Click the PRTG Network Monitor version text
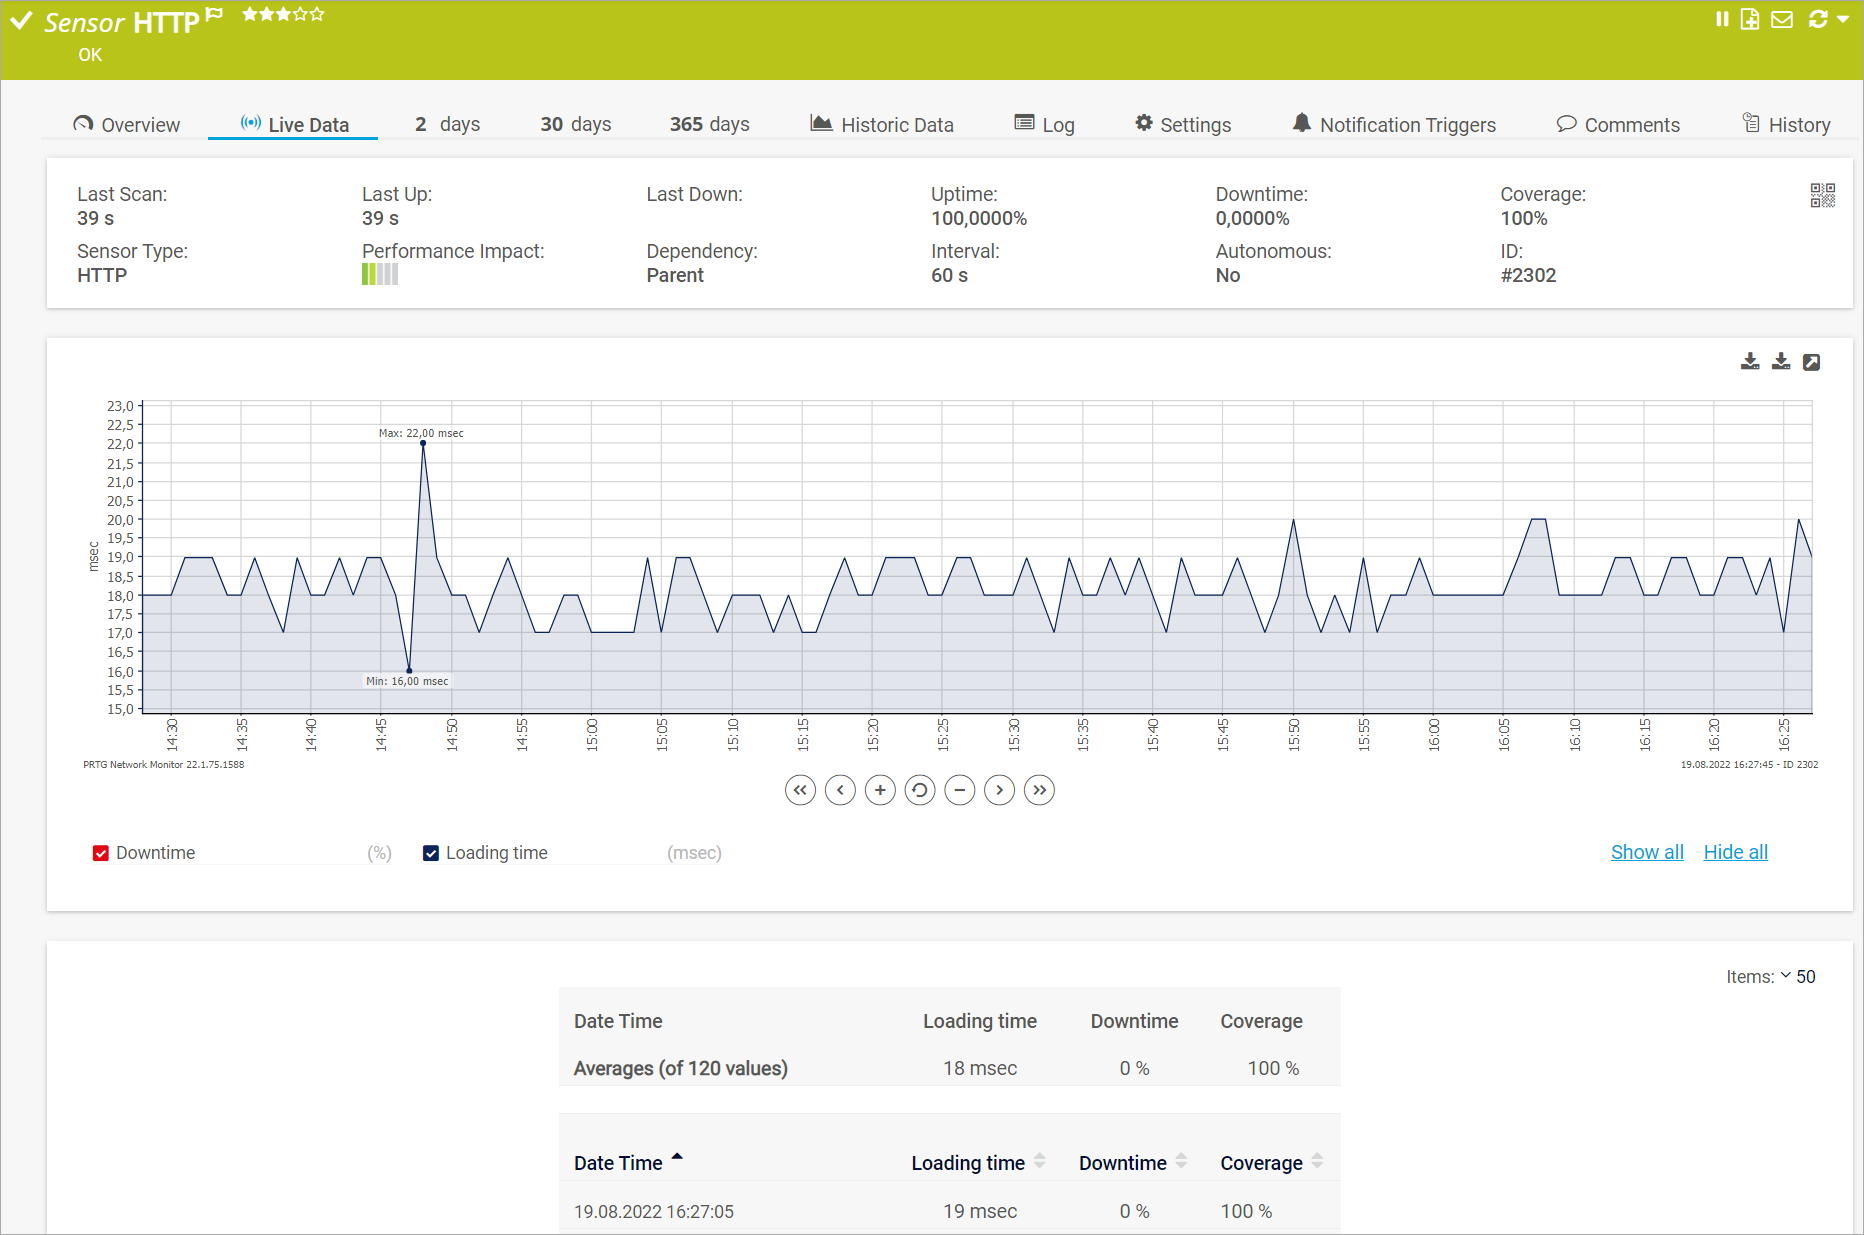The width and height of the screenshot is (1864, 1235). pyautogui.click(x=163, y=764)
